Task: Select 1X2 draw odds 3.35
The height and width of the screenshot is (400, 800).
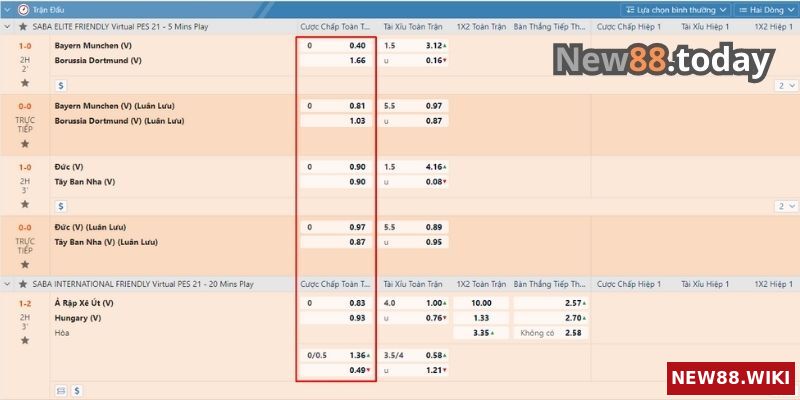Action: point(481,333)
